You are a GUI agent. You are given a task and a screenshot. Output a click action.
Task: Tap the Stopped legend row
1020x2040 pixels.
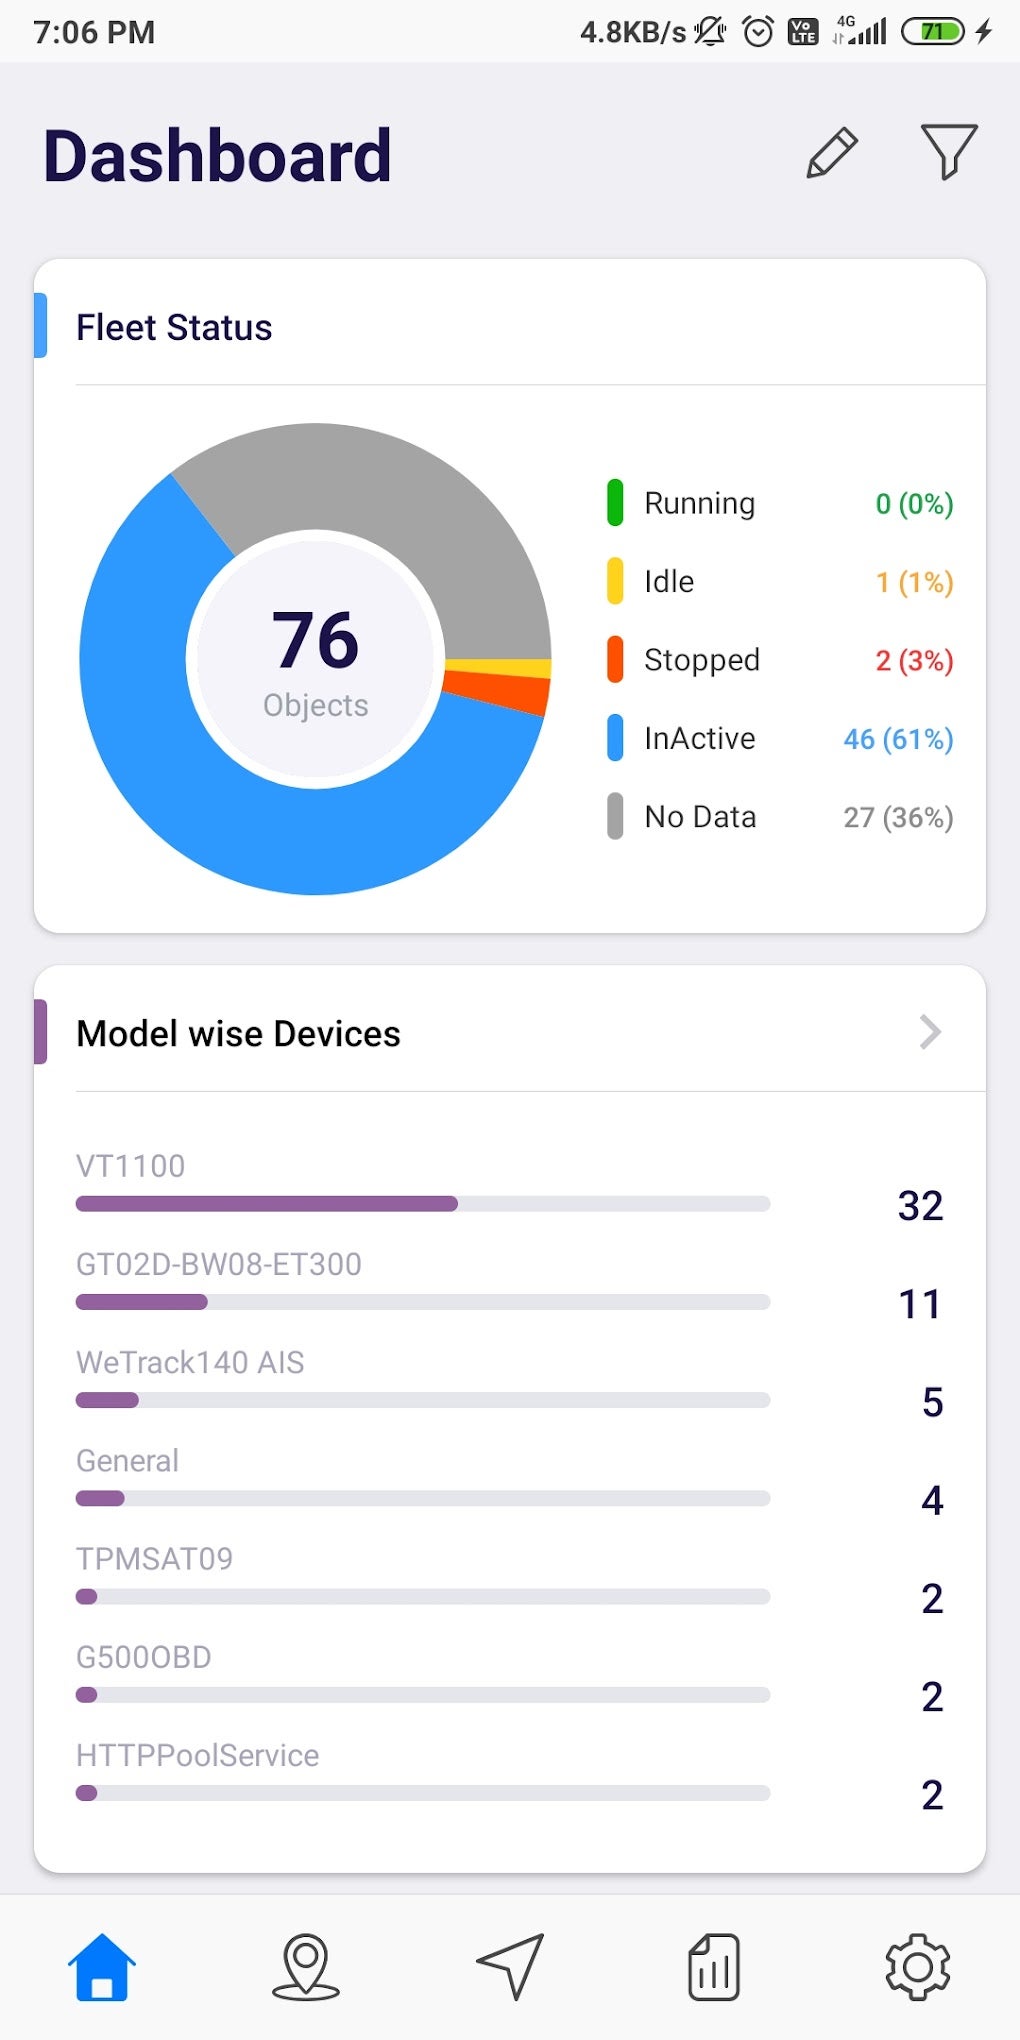tap(780, 660)
